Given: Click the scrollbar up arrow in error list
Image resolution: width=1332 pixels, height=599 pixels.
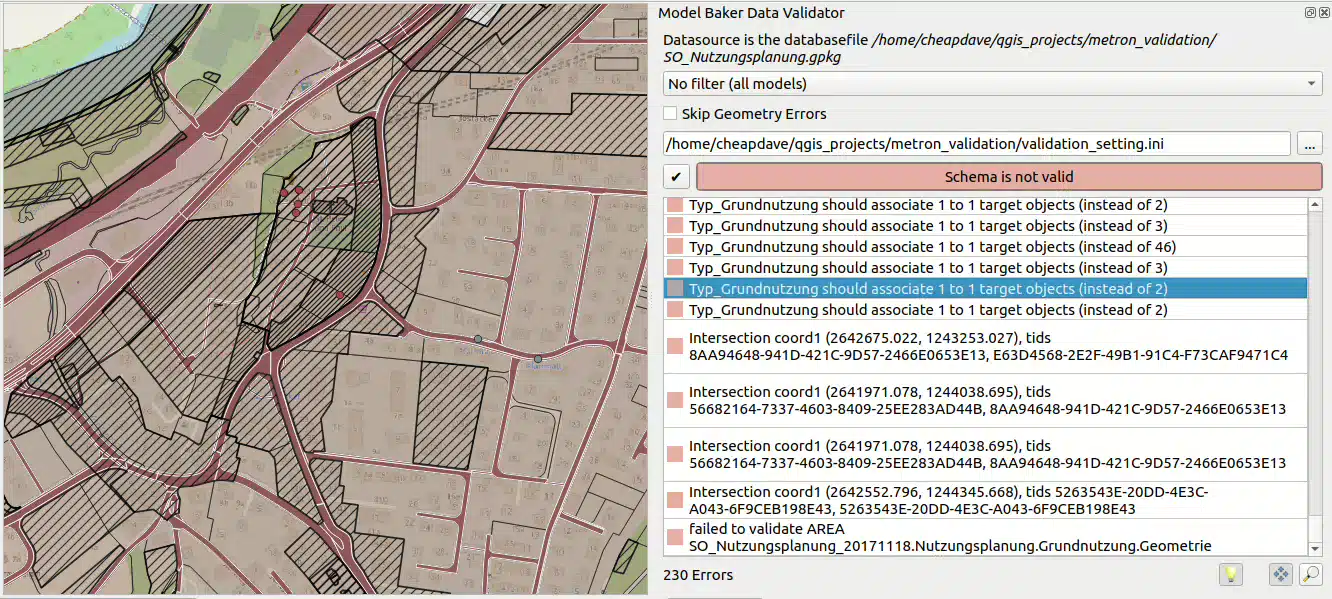Looking at the screenshot, I should (x=1315, y=206).
